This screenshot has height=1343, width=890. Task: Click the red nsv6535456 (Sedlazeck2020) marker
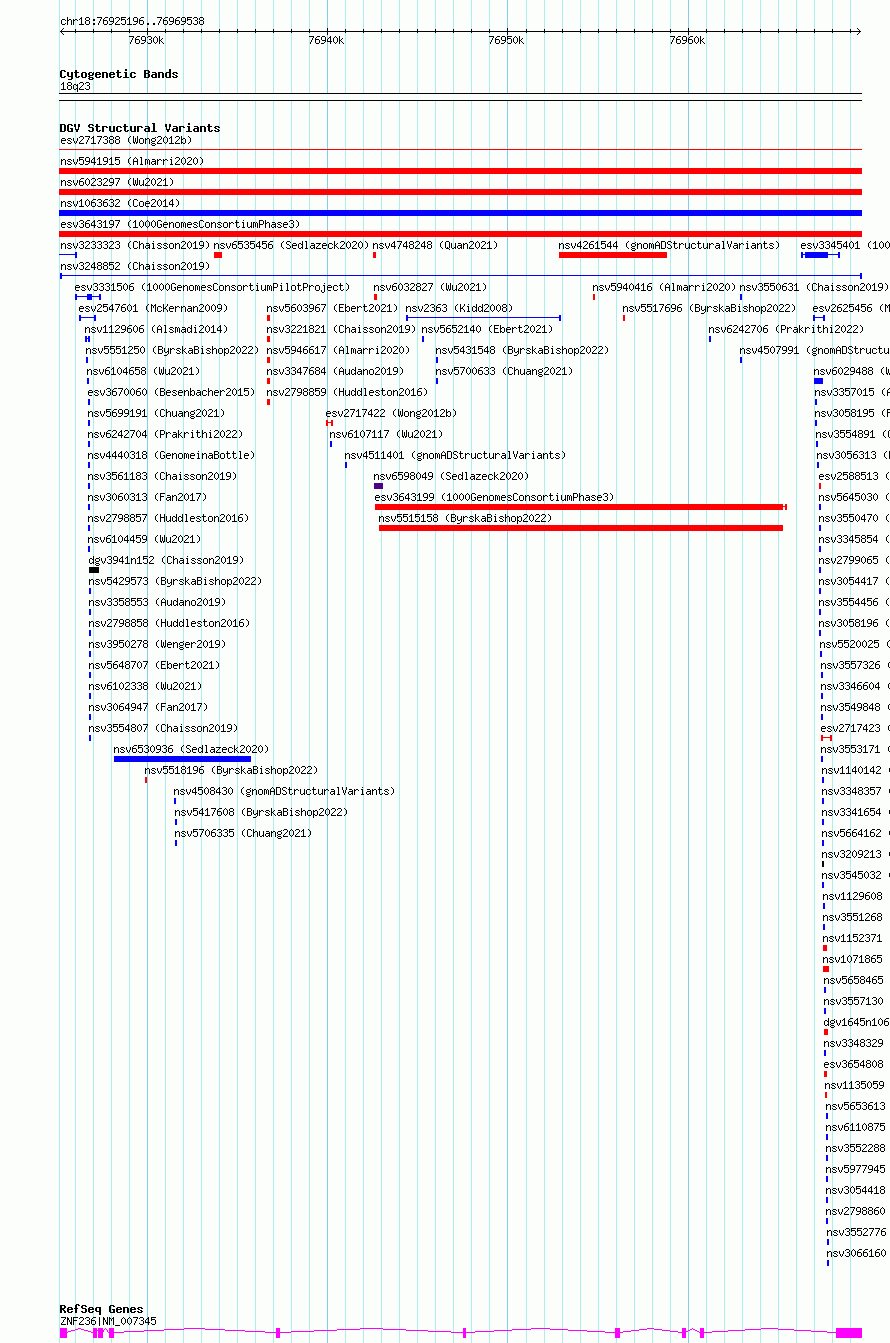(218, 255)
